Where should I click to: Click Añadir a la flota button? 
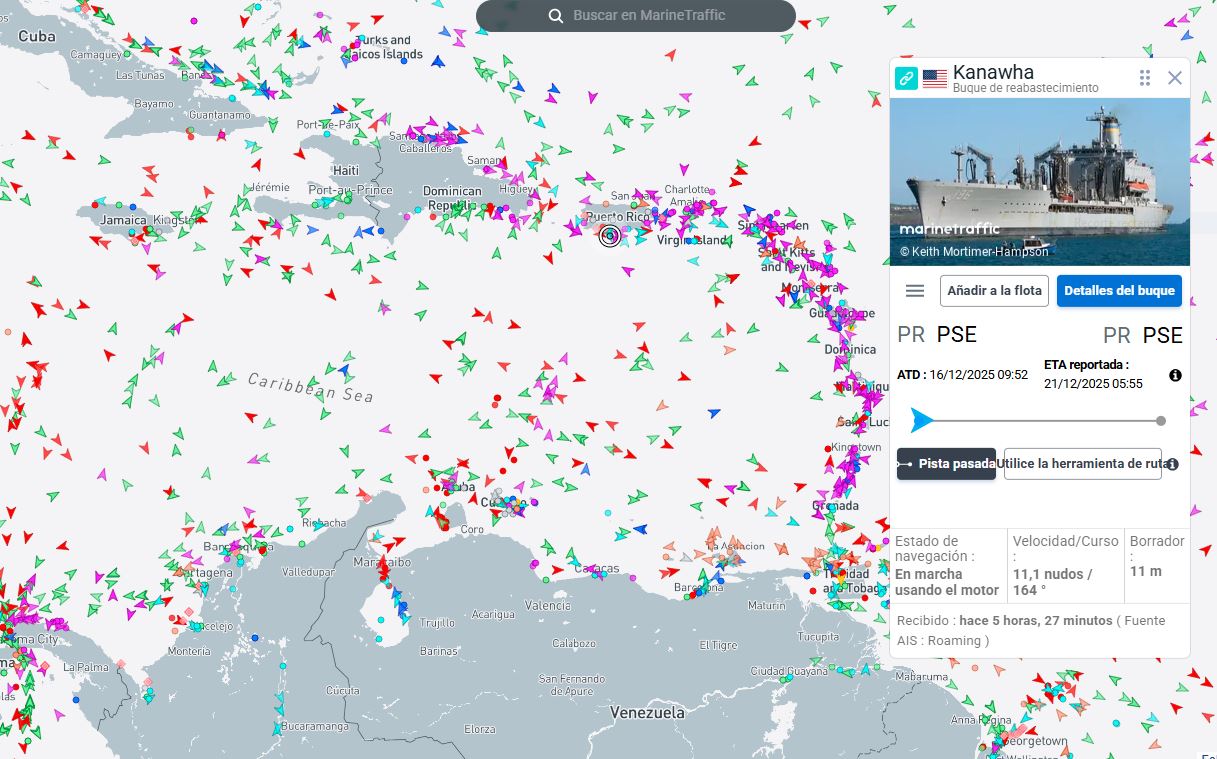click(994, 291)
